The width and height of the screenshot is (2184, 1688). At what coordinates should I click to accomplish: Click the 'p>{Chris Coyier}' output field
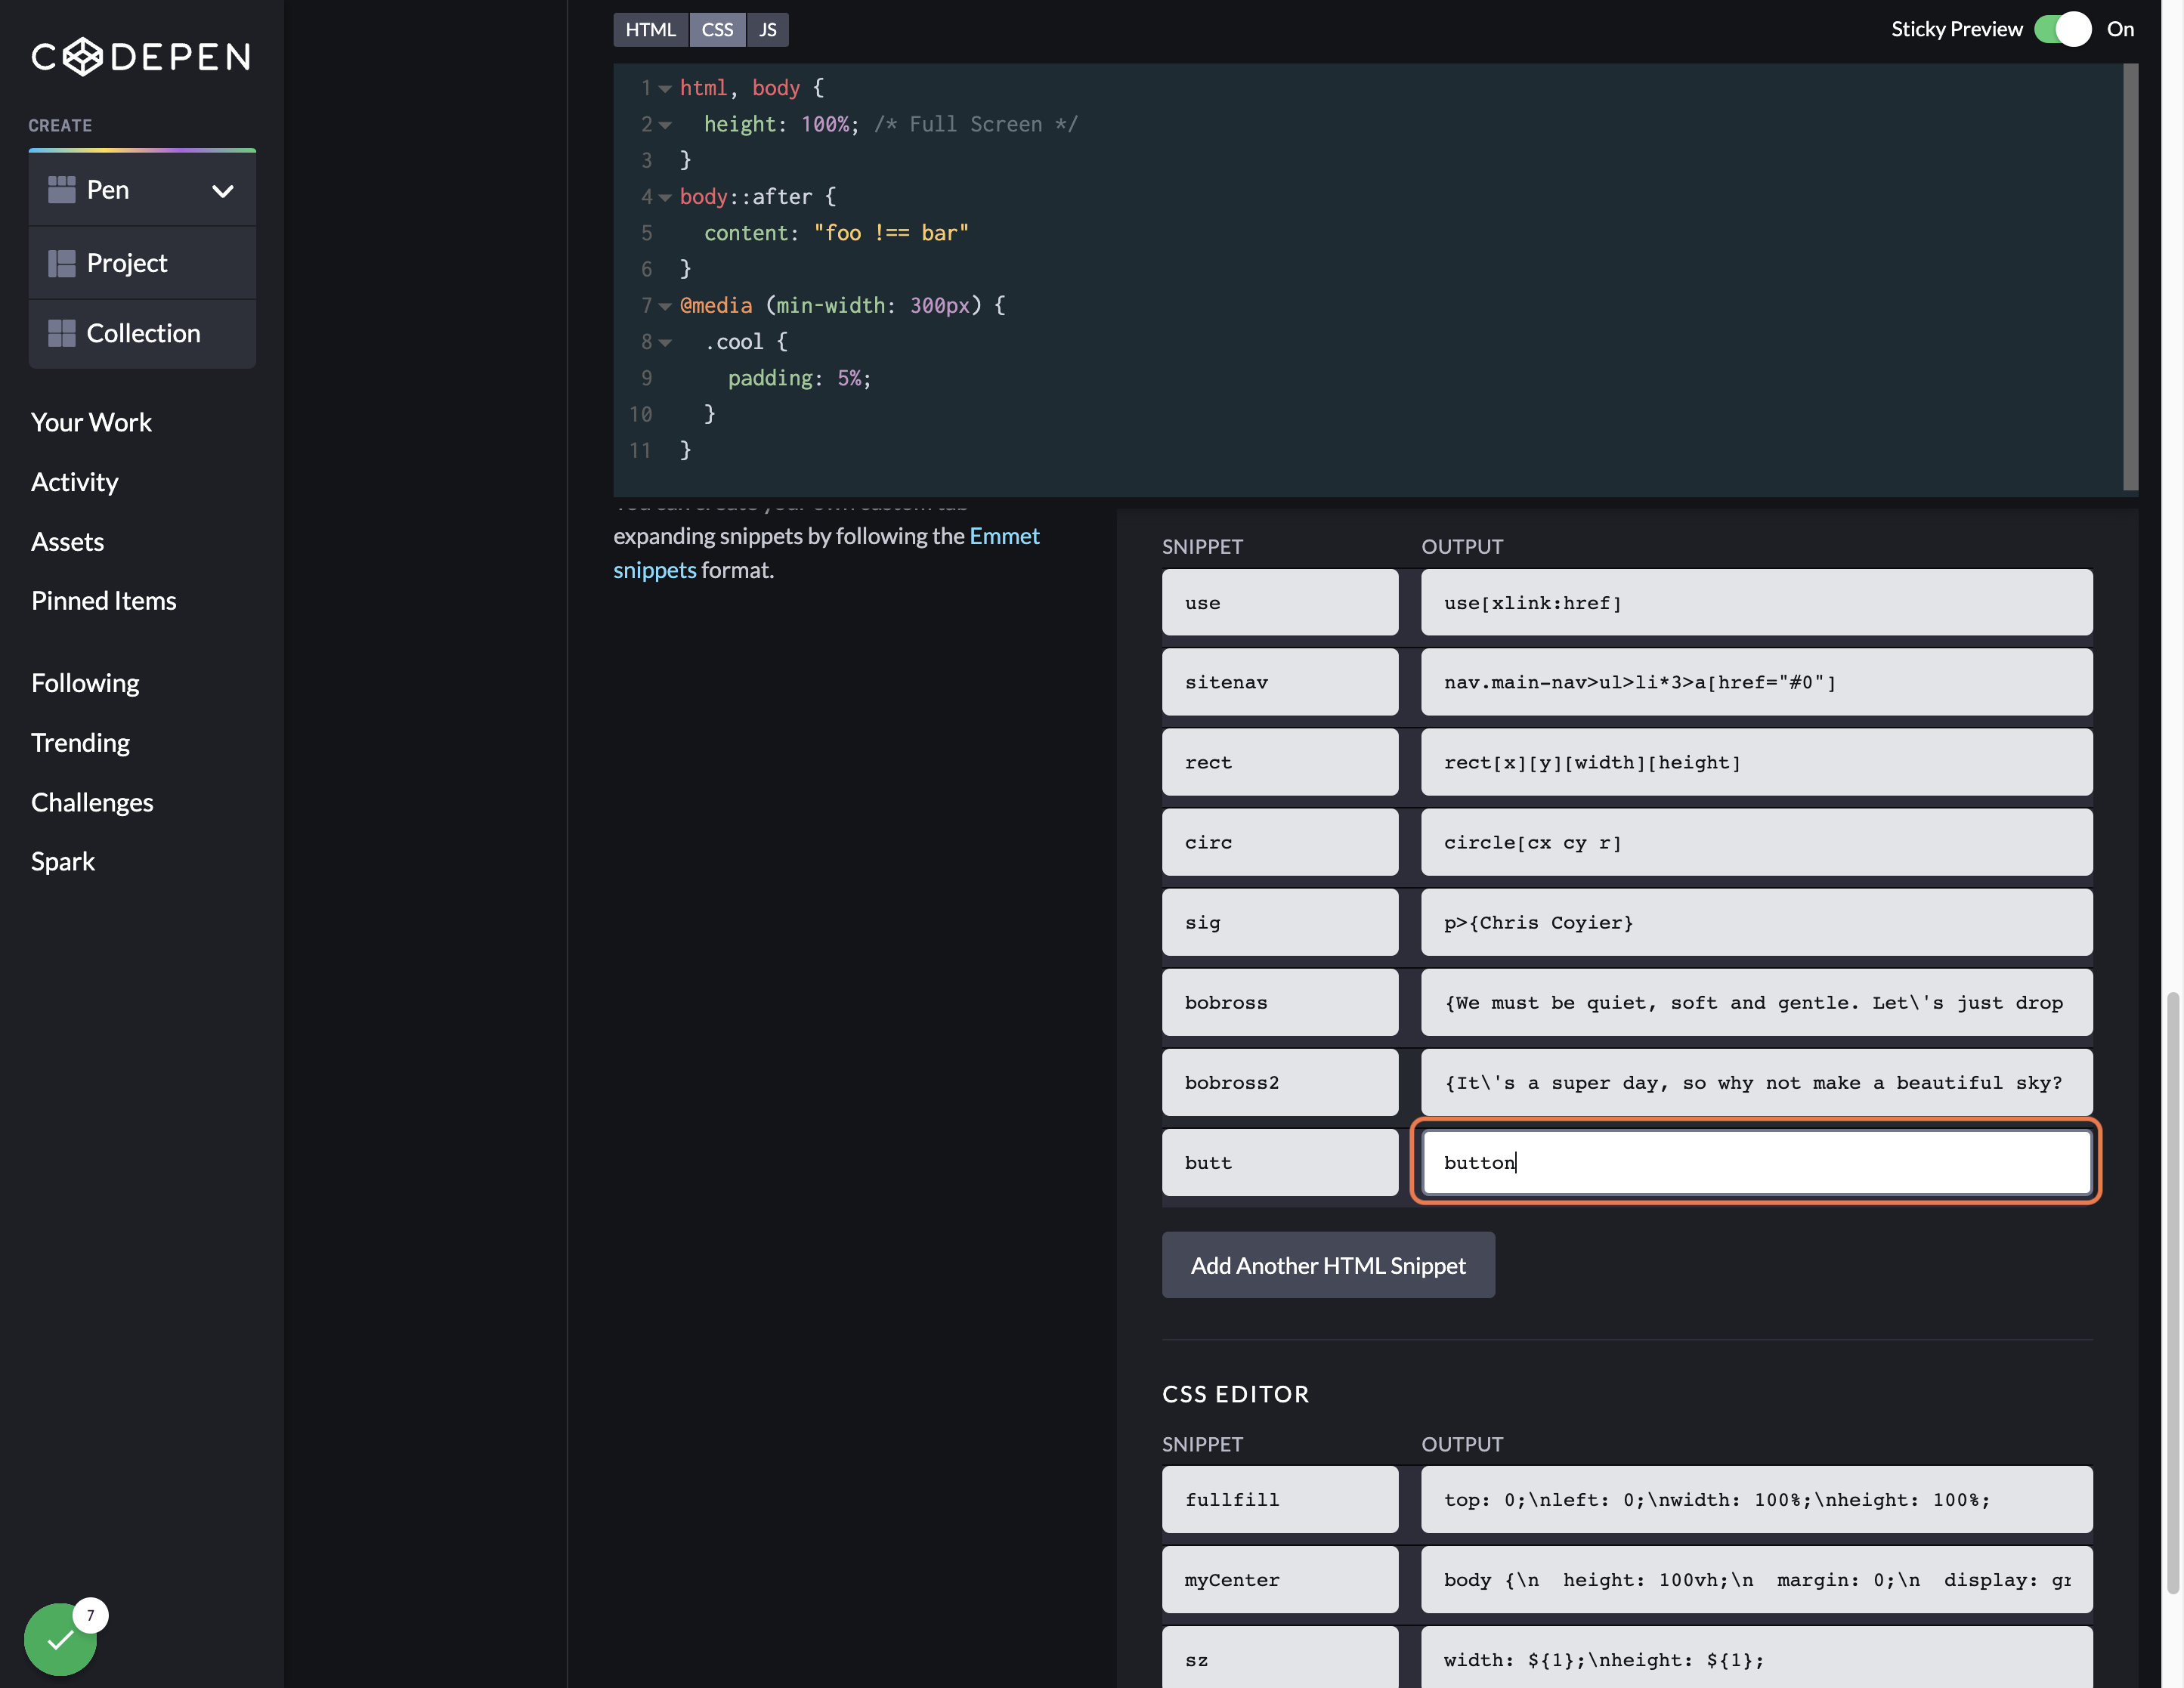pyautogui.click(x=1756, y=922)
